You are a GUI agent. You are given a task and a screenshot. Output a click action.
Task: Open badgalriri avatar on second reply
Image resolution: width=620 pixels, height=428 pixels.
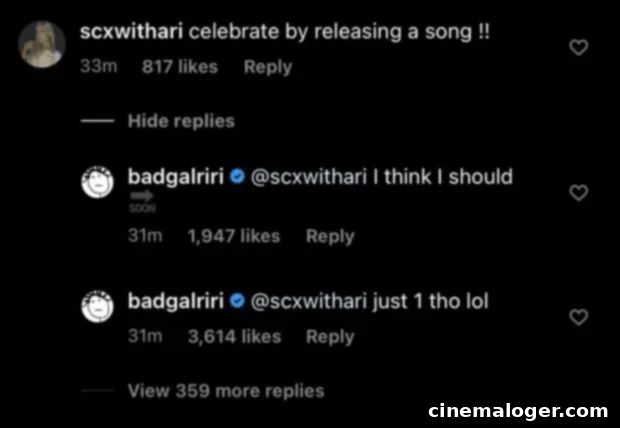[x=97, y=307]
